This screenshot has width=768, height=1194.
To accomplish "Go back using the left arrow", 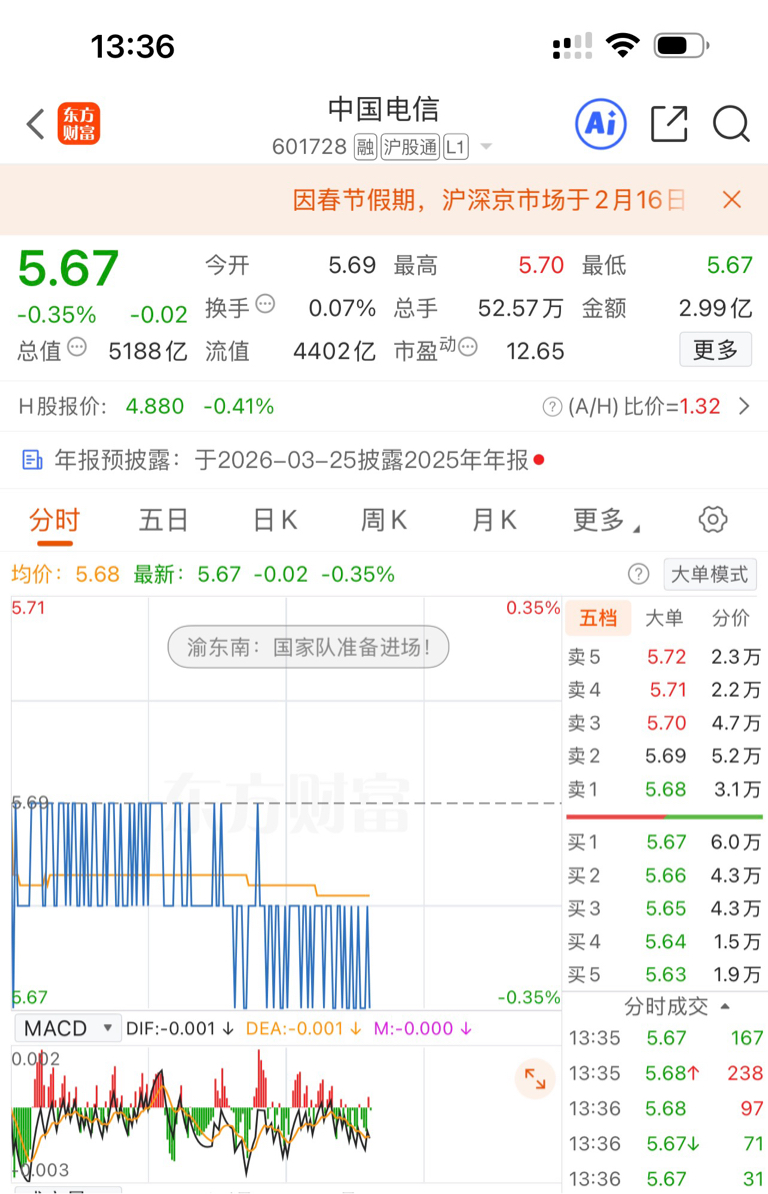I will point(35,124).
